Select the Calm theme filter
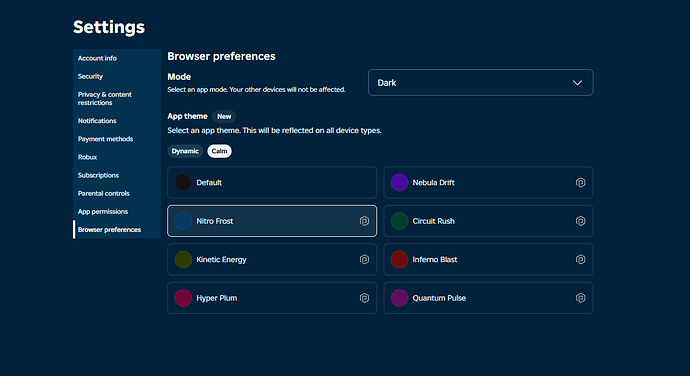The image size is (690, 376). point(219,151)
